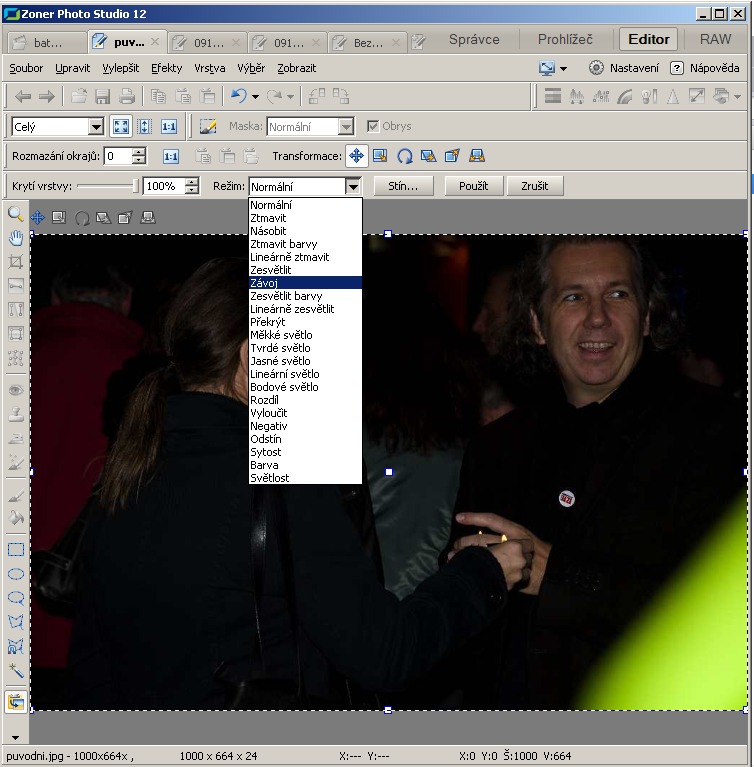Switch to the Správce tab
The height and width of the screenshot is (767, 754).
pos(474,40)
